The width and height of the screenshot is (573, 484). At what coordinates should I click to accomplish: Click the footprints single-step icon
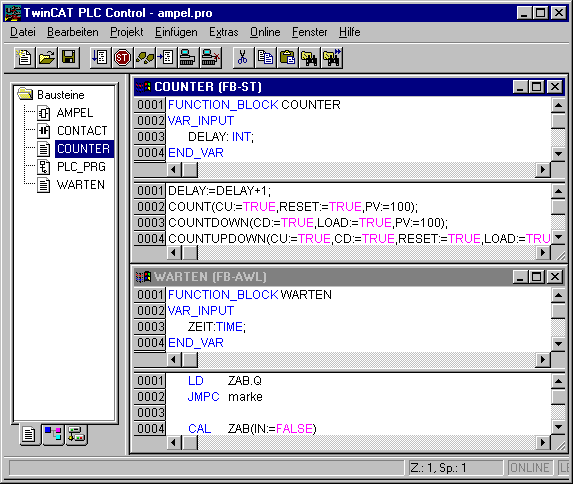pyautogui.click(x=144, y=58)
